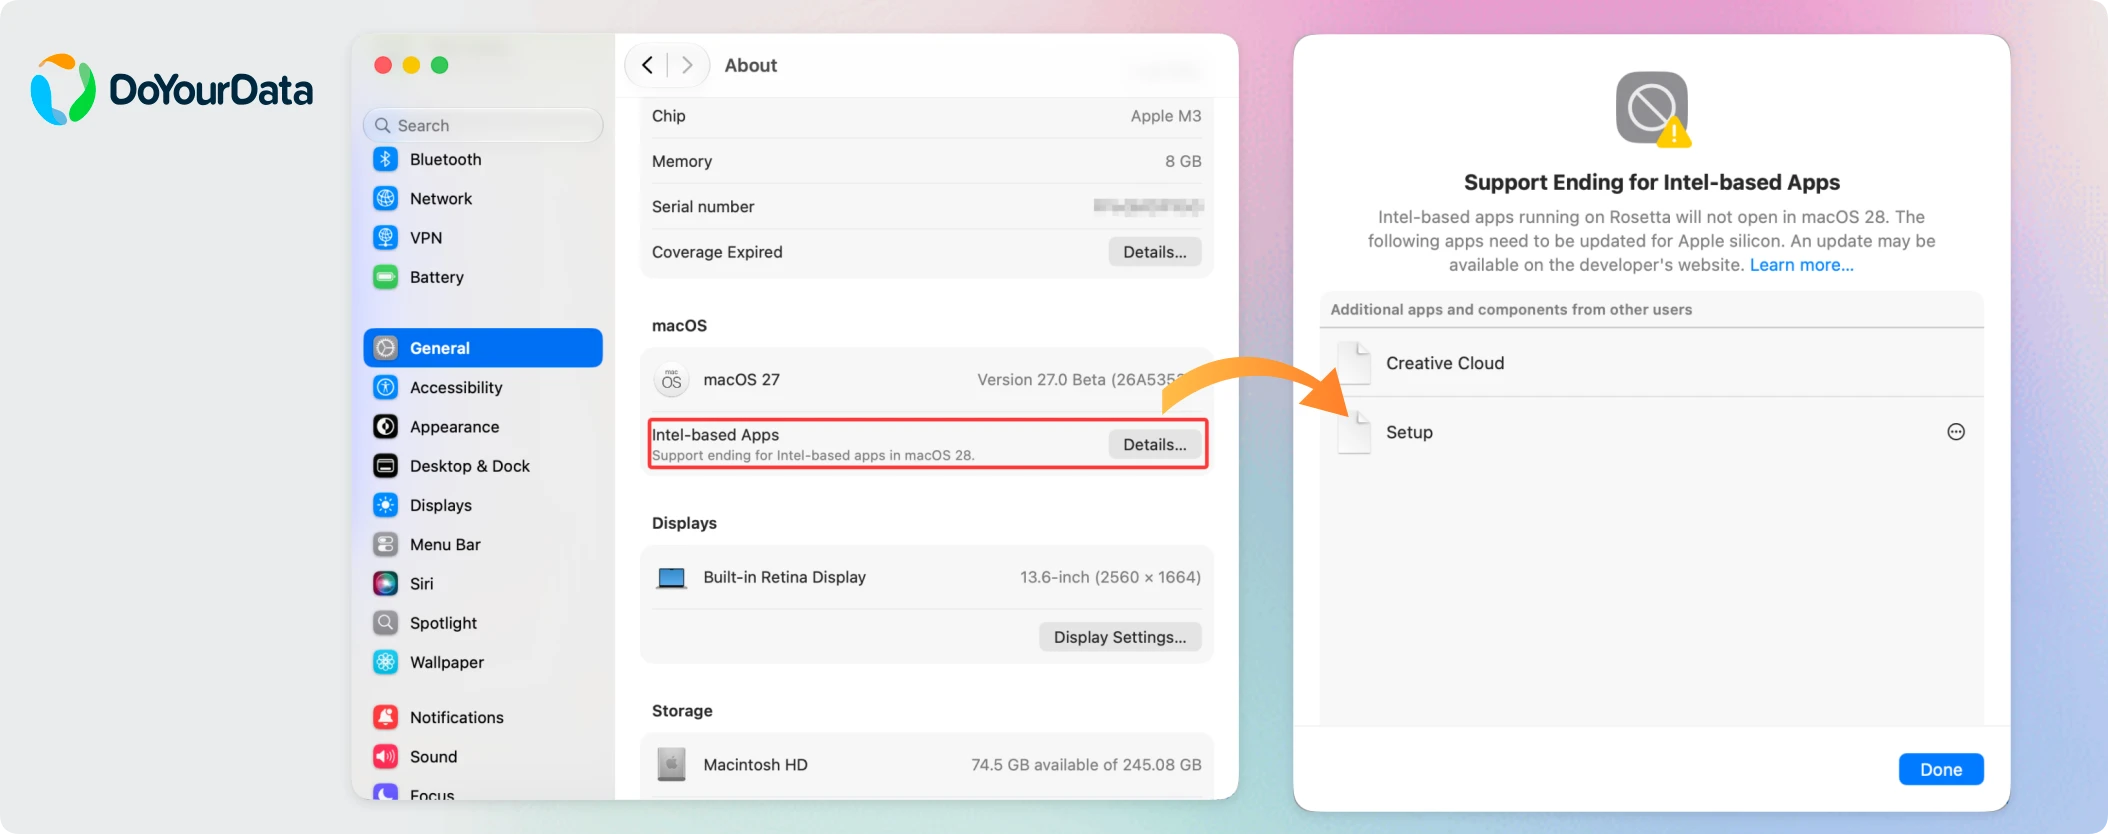Click the About page title
The width and height of the screenshot is (2108, 834).
point(750,65)
